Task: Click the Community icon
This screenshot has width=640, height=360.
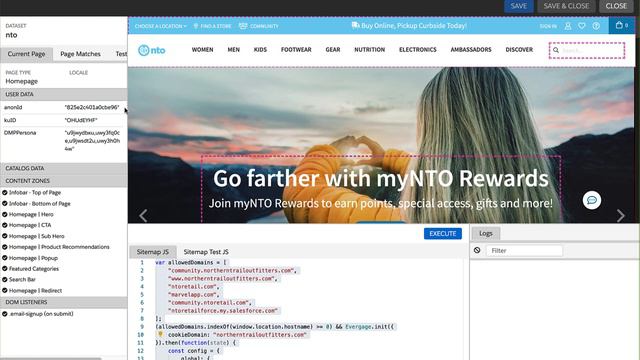Action: tap(243, 26)
